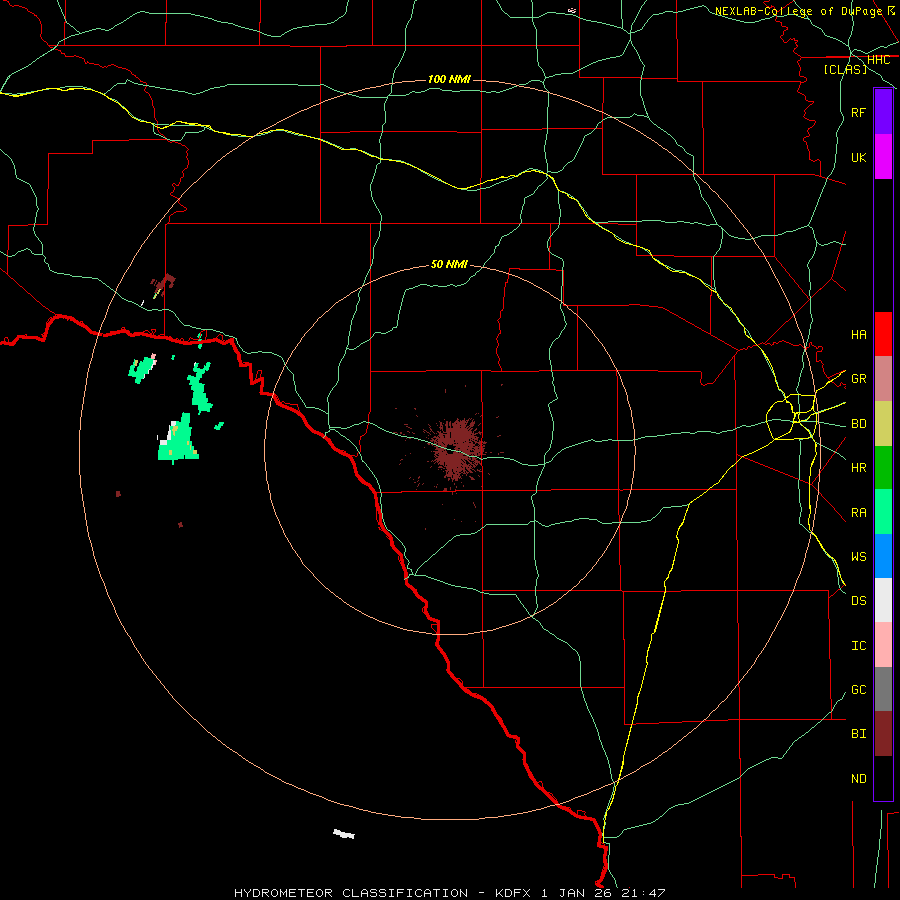Click the 'BI' legend label
This screenshot has width=900, height=900.
858,734
